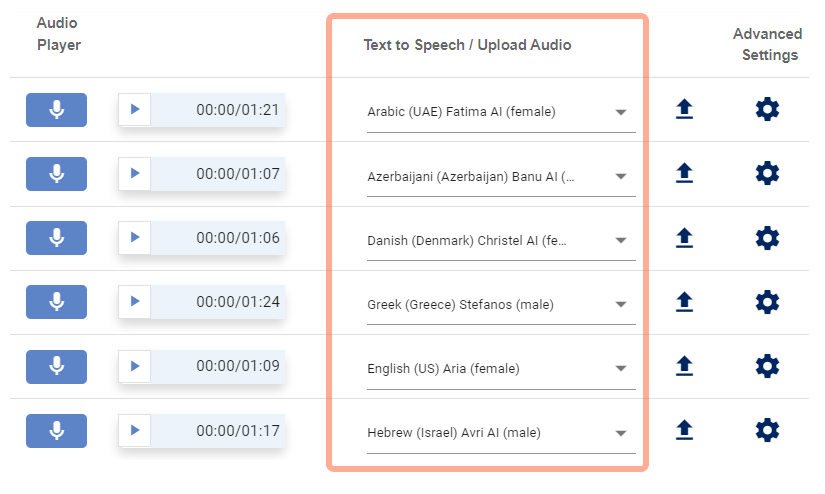Click the microphone button in the Arabic row
The width and height of the screenshot is (825, 494).
tap(56, 110)
